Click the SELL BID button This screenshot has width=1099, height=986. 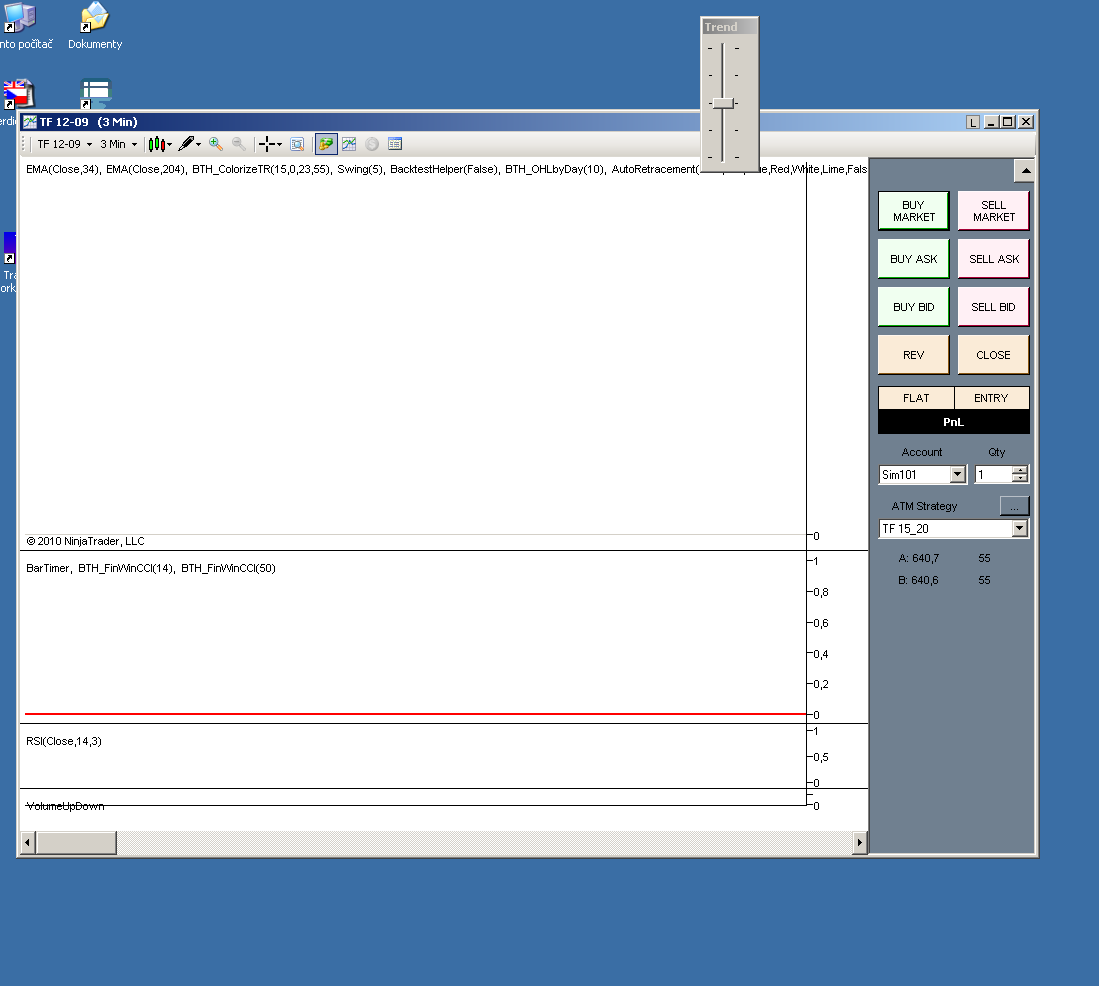[993, 307]
